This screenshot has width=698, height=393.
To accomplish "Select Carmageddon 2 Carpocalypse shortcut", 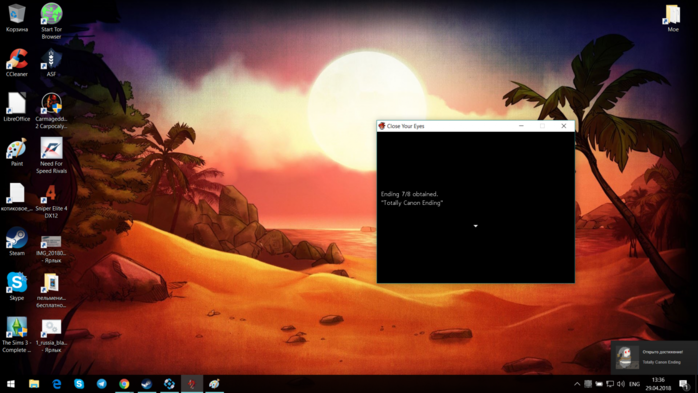I will (51, 111).
